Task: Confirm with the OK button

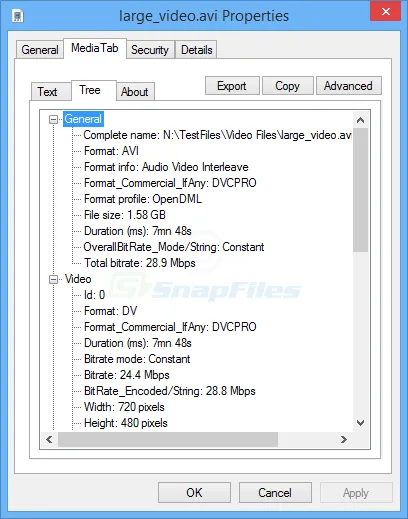Action: (194, 493)
